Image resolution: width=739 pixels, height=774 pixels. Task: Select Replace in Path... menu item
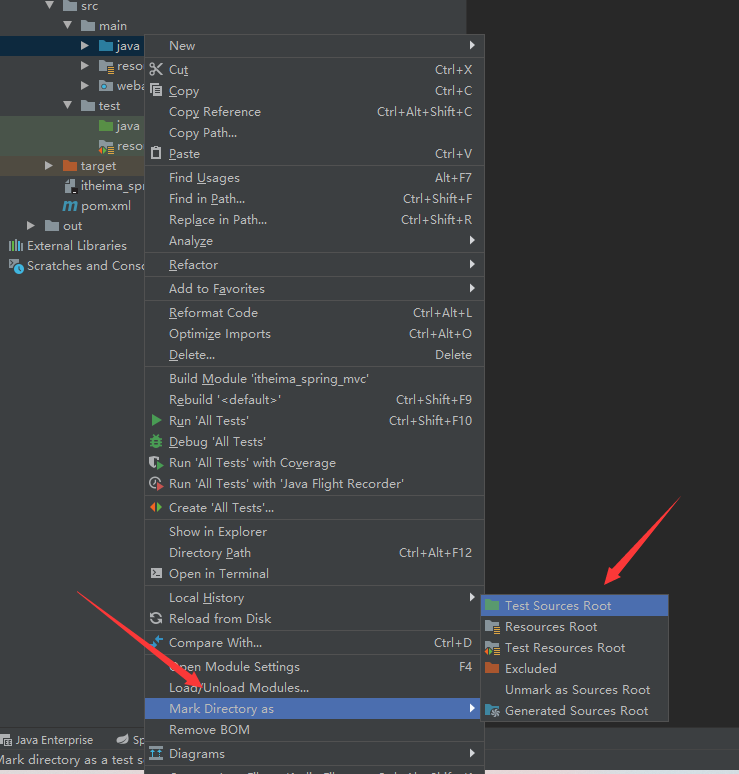314,220
